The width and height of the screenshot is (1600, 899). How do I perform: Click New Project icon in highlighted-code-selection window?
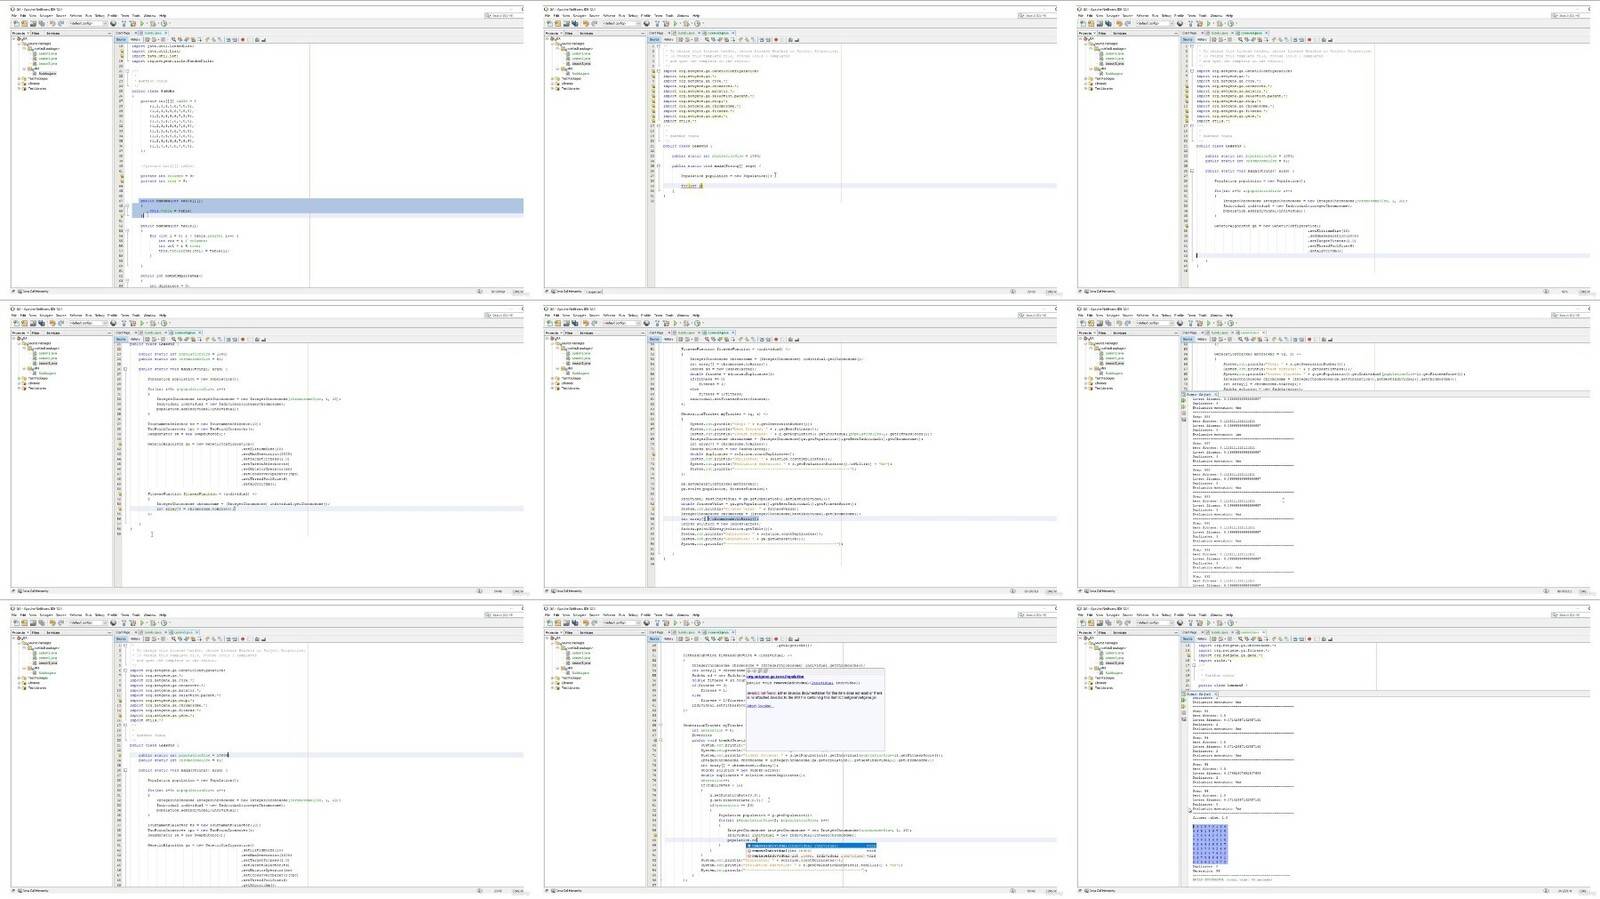(24, 23)
